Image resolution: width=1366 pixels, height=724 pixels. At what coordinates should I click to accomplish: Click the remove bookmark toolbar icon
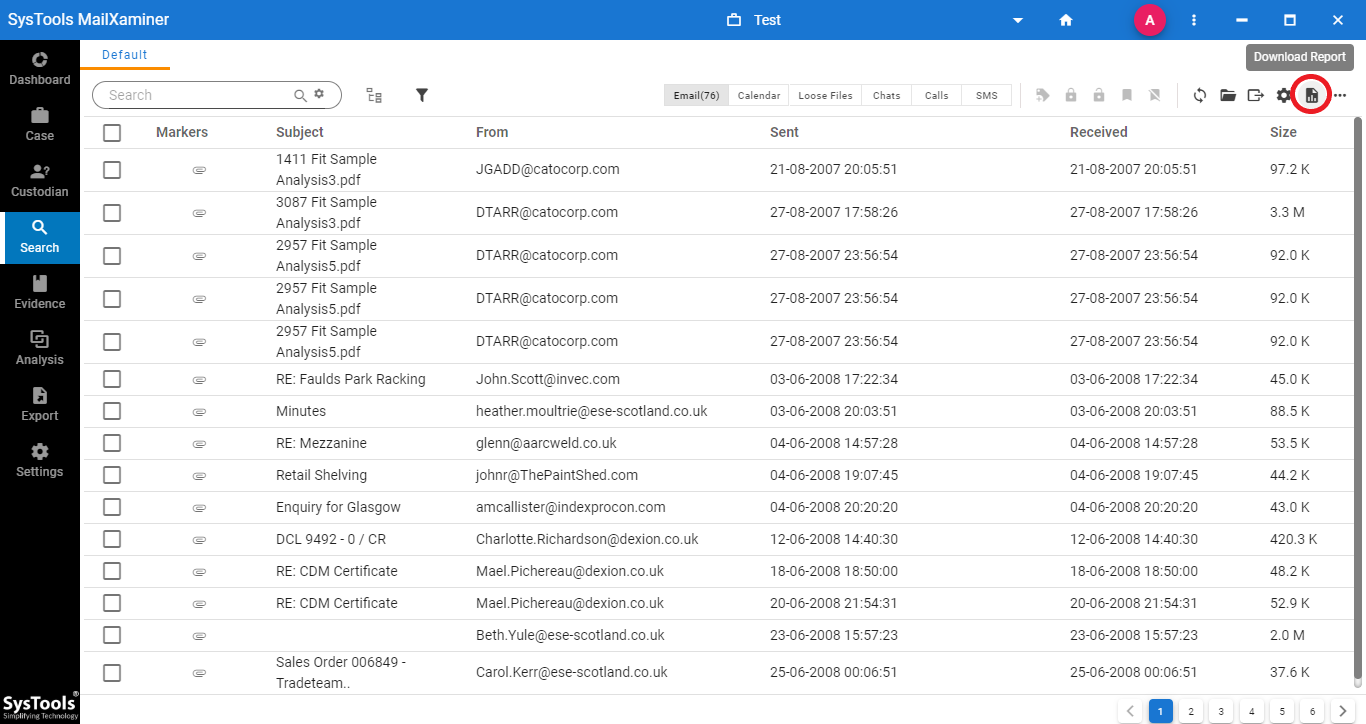[x=1155, y=95]
